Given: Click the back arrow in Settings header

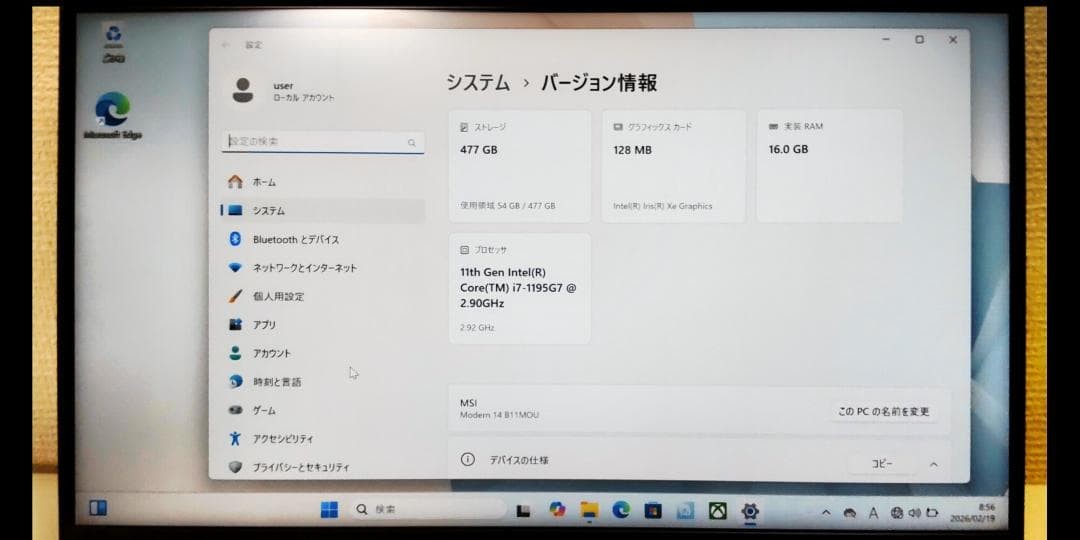Looking at the screenshot, I should (225, 45).
